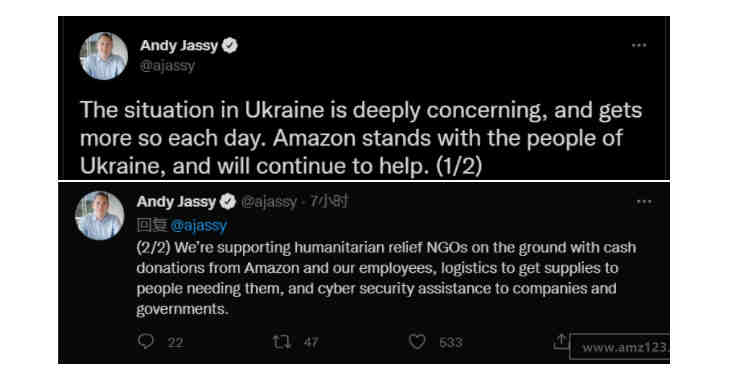Image resolution: width=729 pixels, height=380 pixels.
Task: Retweet the second Andy Jassy tweet
Action: tap(282, 342)
